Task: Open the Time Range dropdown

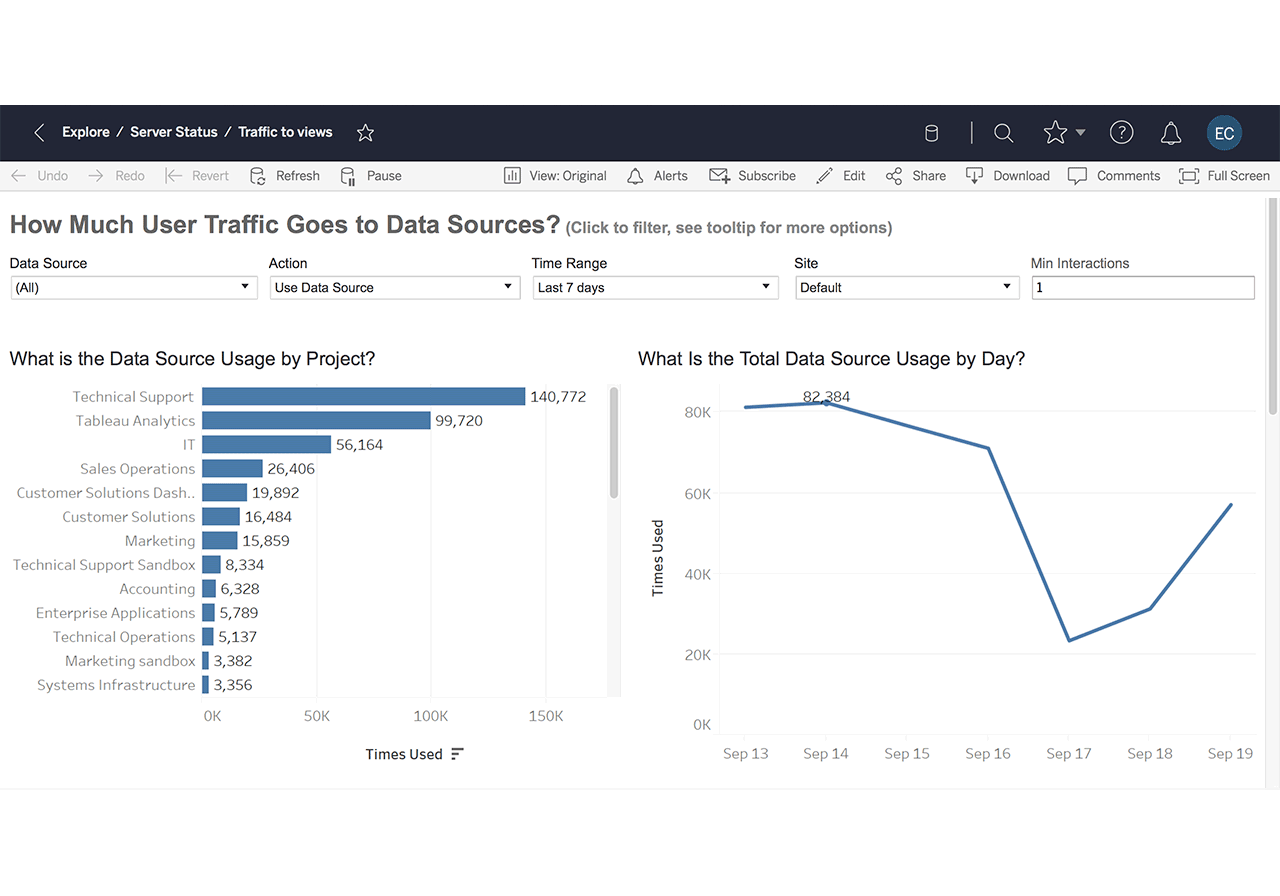Action: 655,288
